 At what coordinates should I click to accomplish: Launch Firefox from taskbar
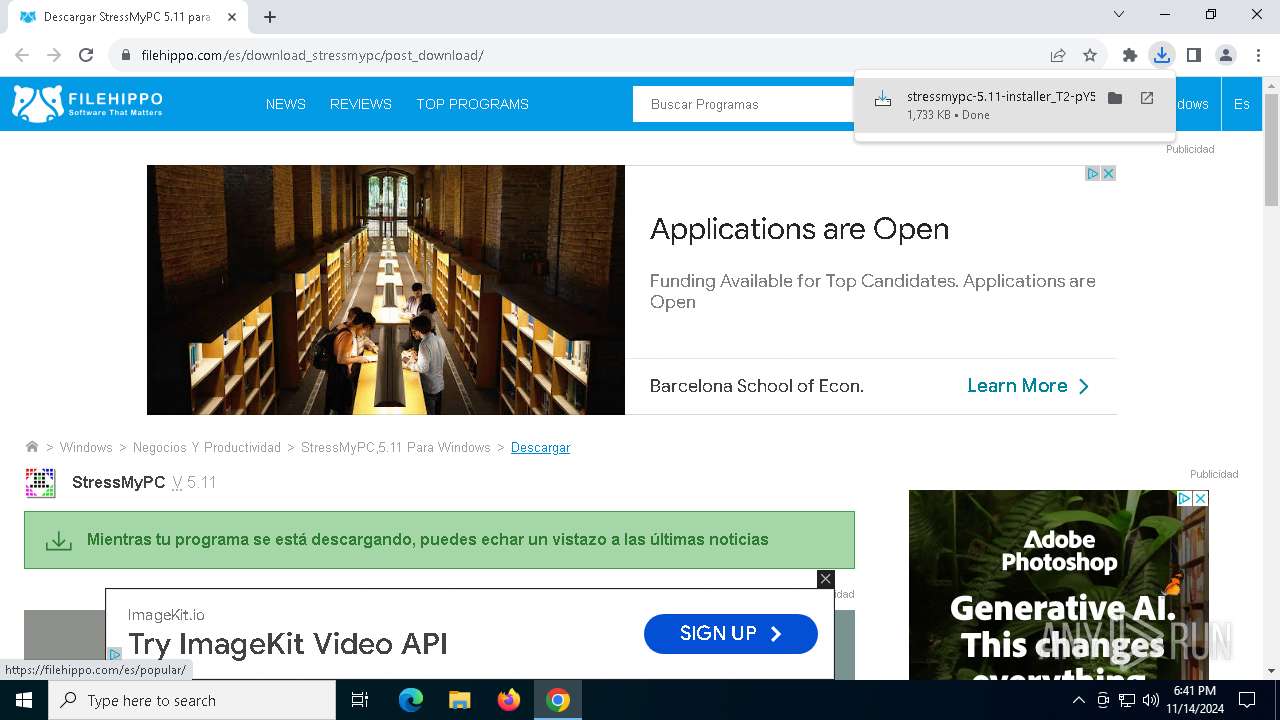click(x=509, y=700)
